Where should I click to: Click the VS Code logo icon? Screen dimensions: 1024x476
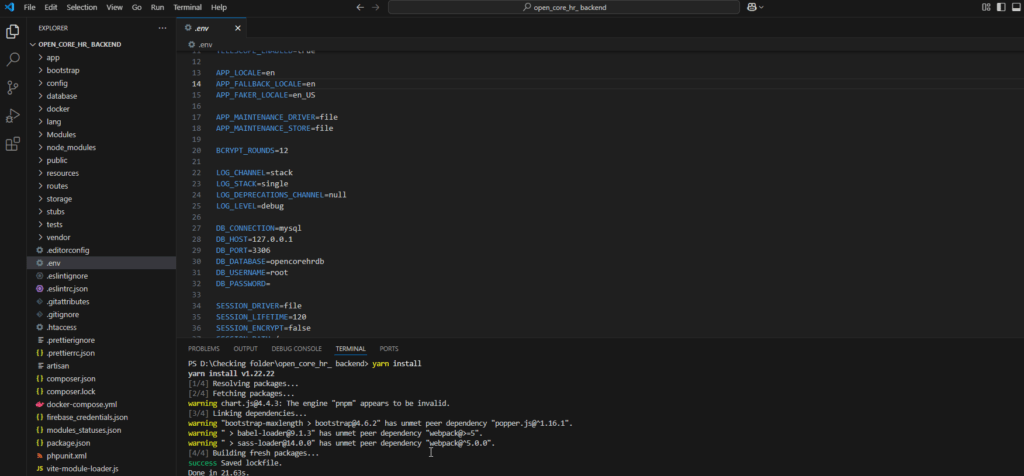tap(9, 7)
